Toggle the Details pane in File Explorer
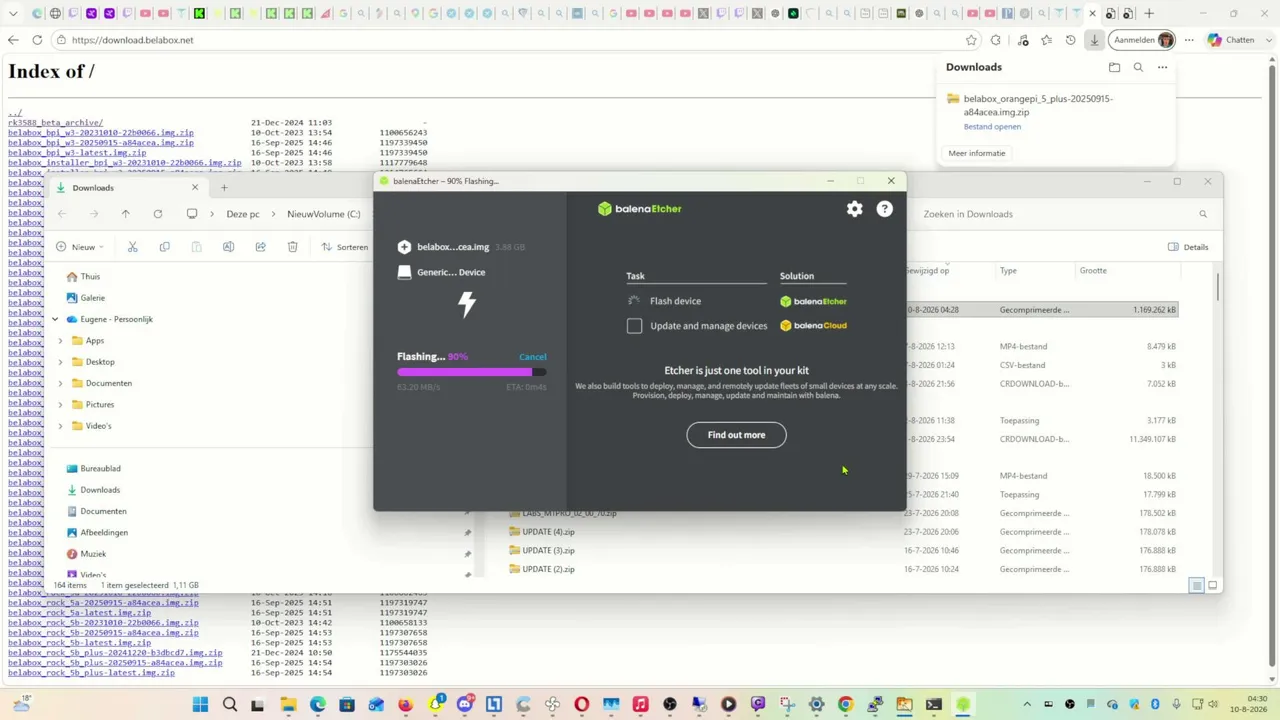The width and height of the screenshot is (1280, 720). tap(1188, 247)
